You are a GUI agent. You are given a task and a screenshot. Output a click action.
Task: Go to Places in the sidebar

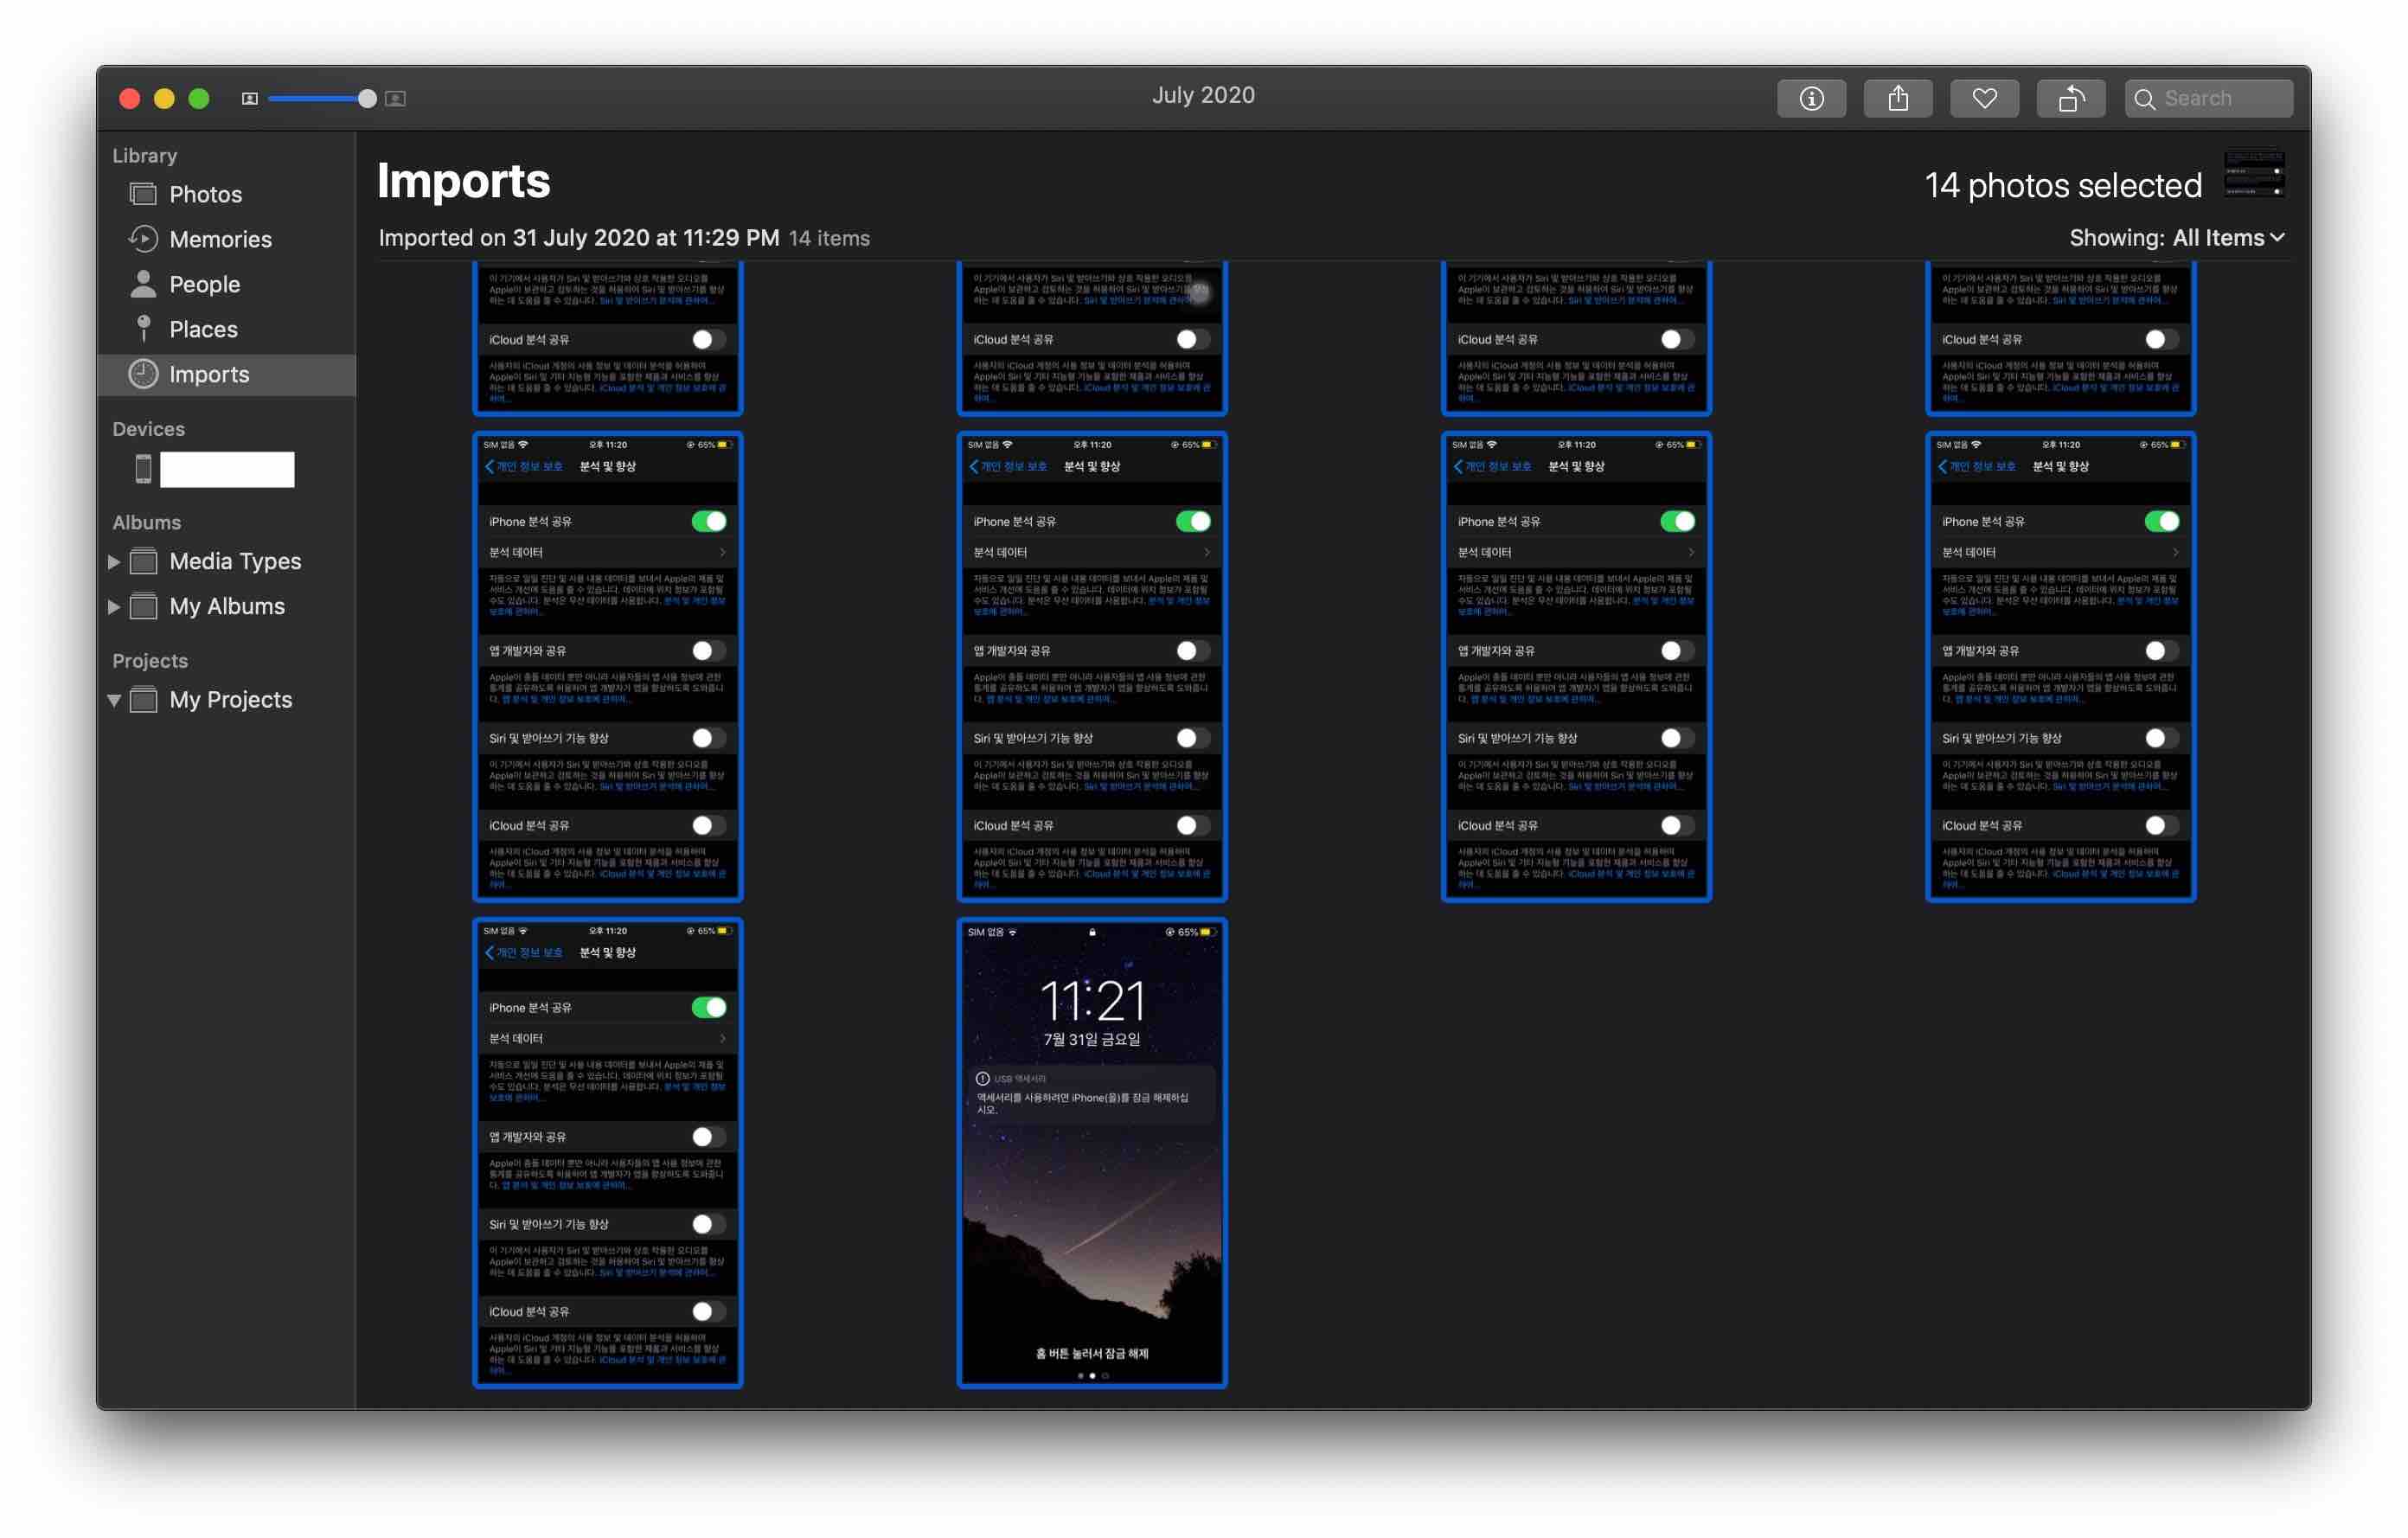(203, 329)
